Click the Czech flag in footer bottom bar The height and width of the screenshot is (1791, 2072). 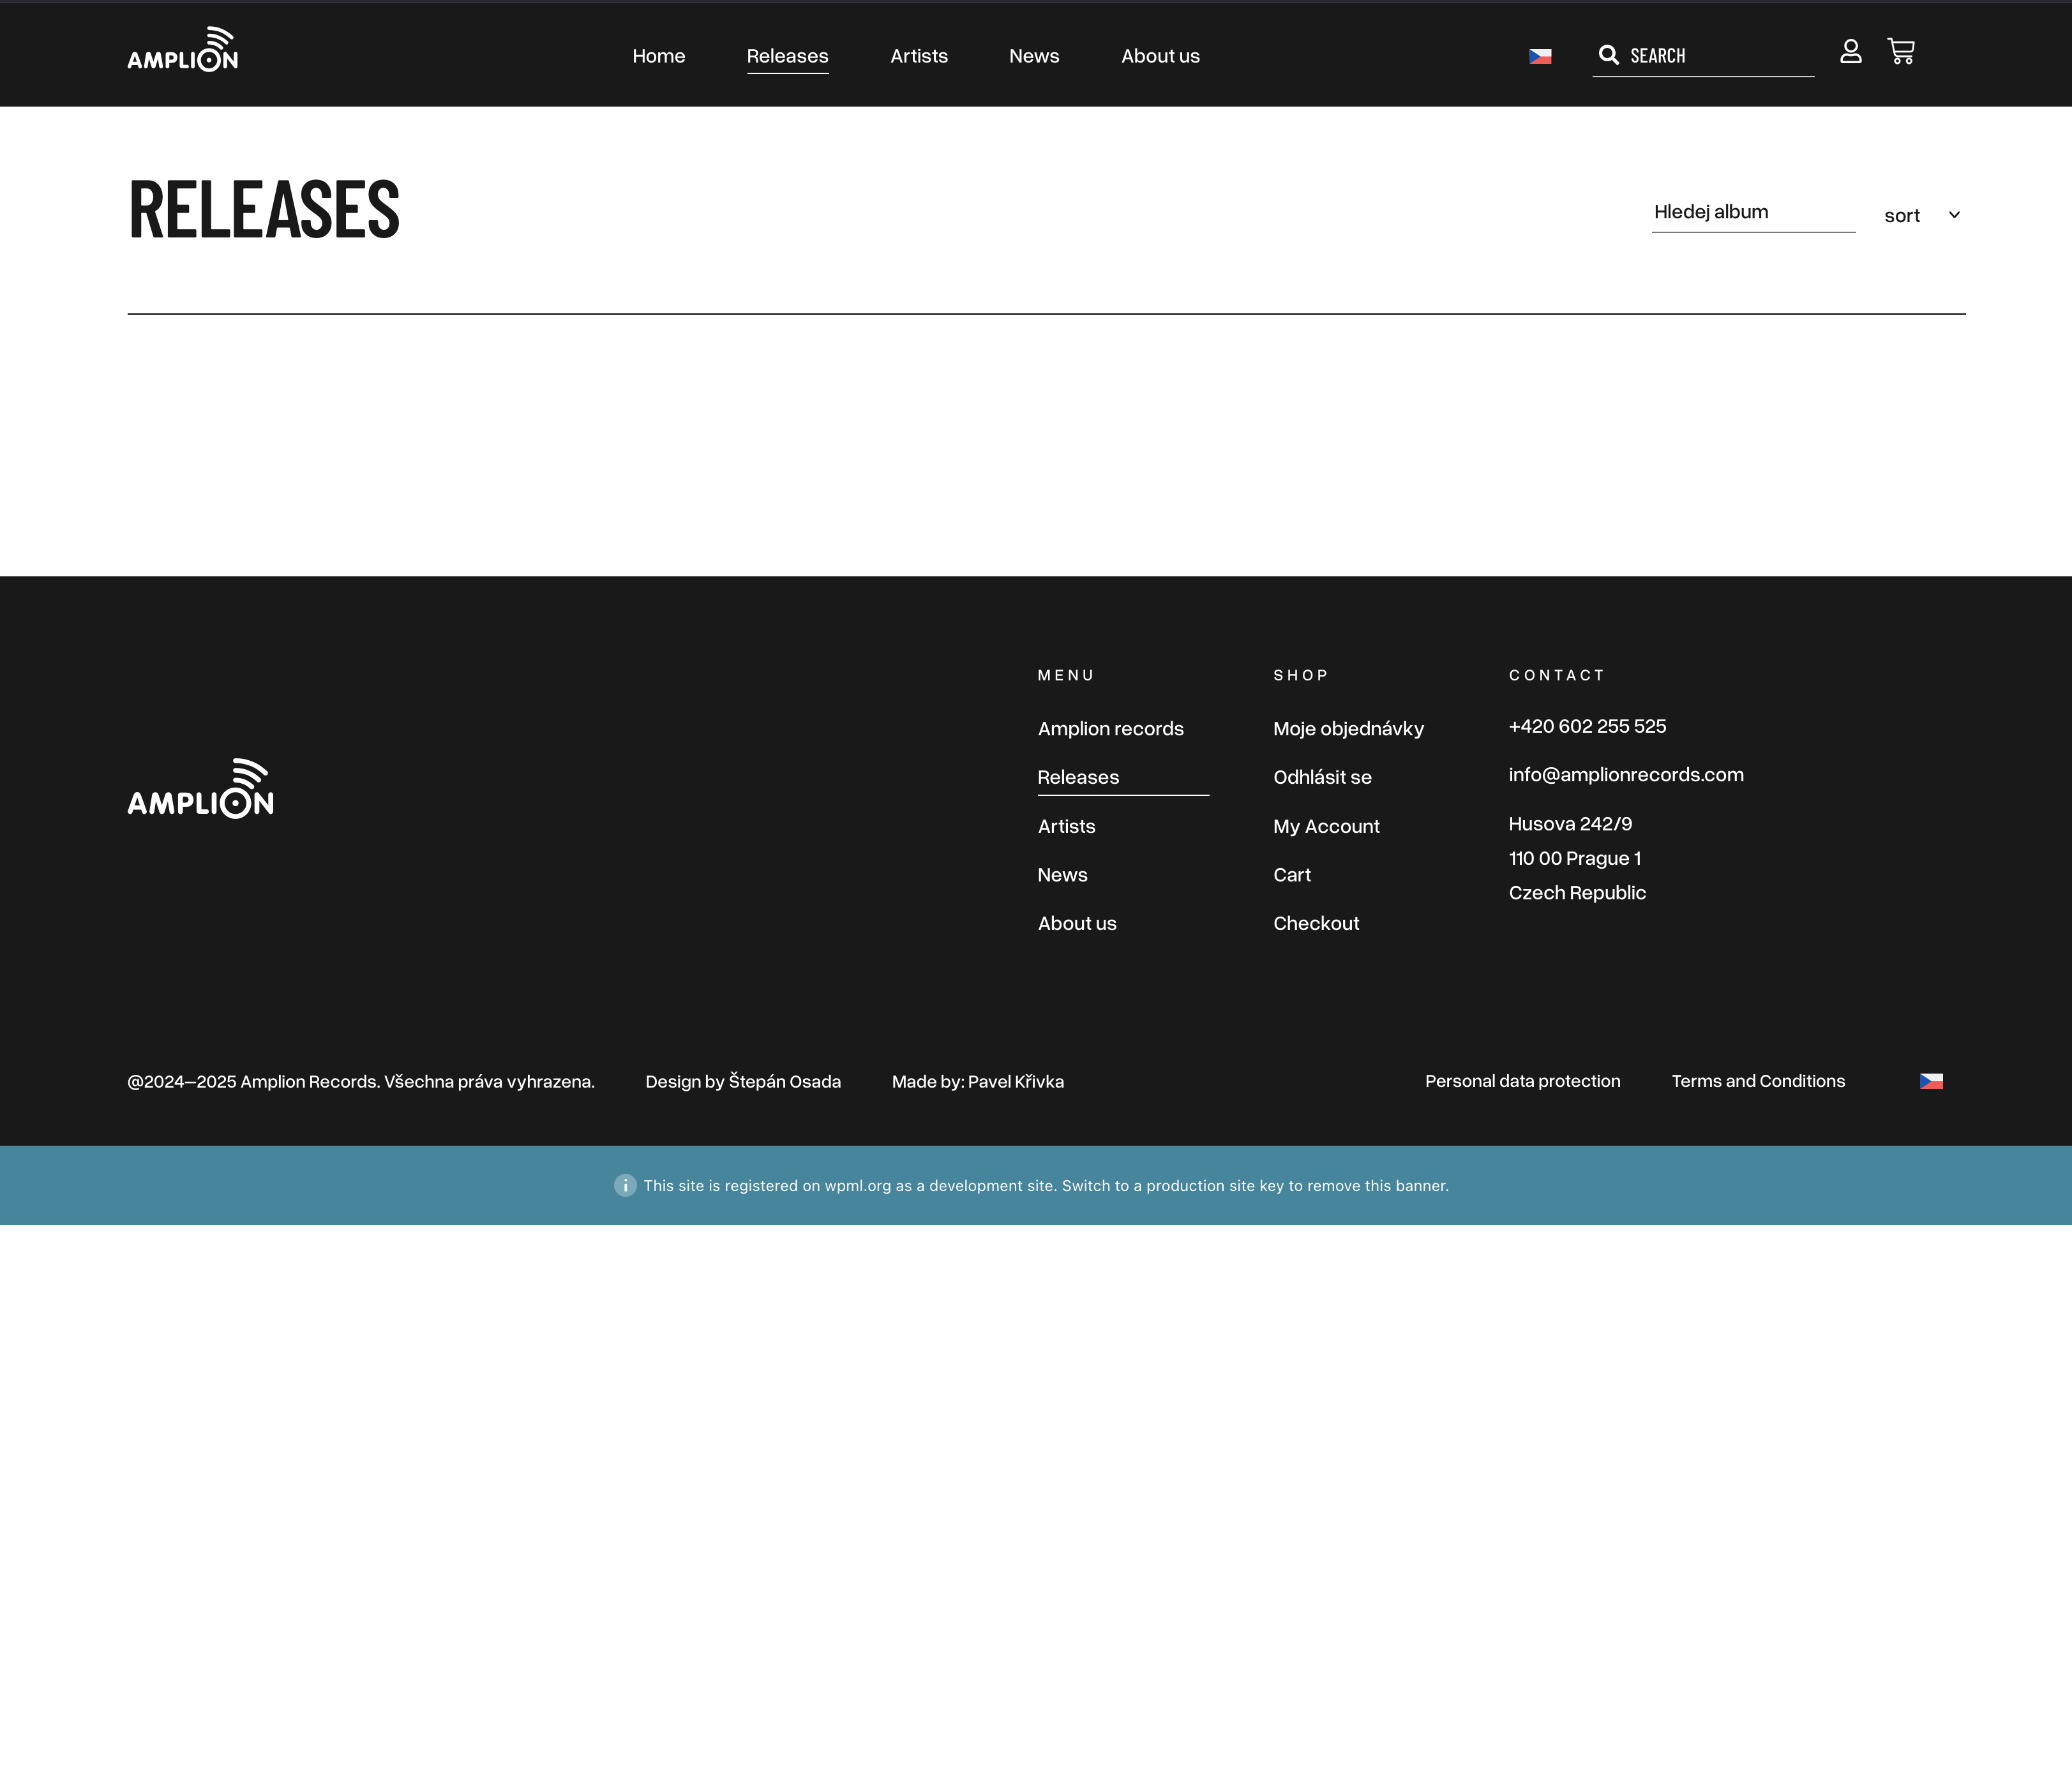(x=1931, y=1081)
